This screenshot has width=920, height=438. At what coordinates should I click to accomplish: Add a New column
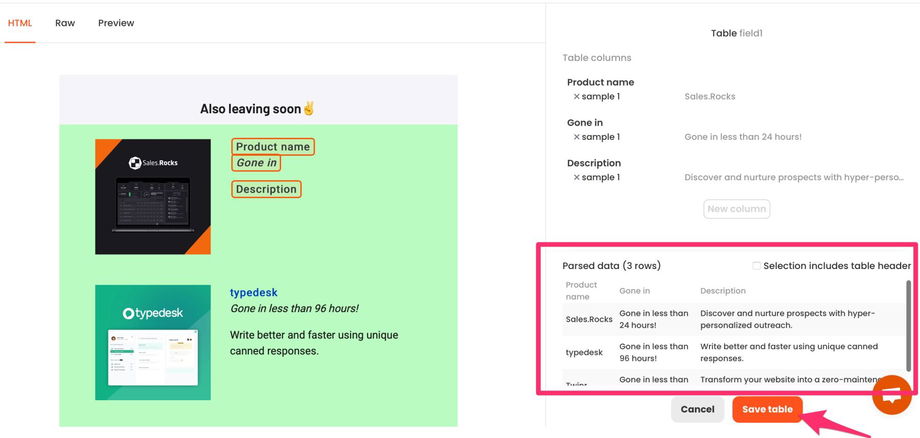pos(737,209)
